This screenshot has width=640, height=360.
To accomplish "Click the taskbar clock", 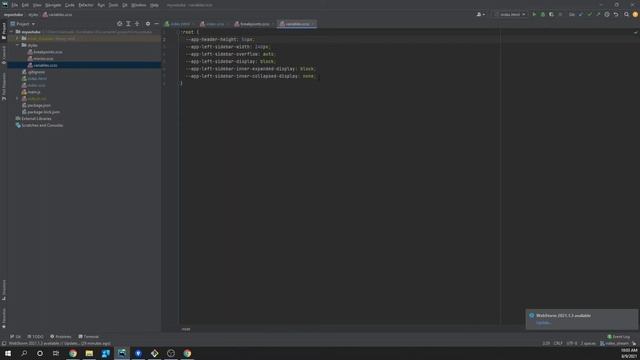I will coord(629,353).
